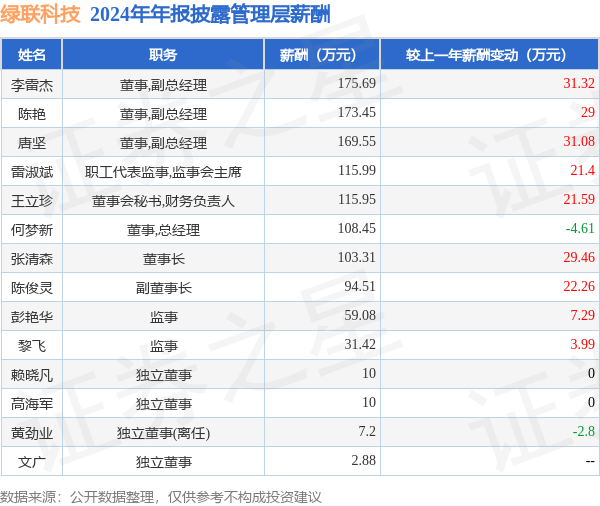
Task: Click the salary value 7.2
Action: (367, 431)
